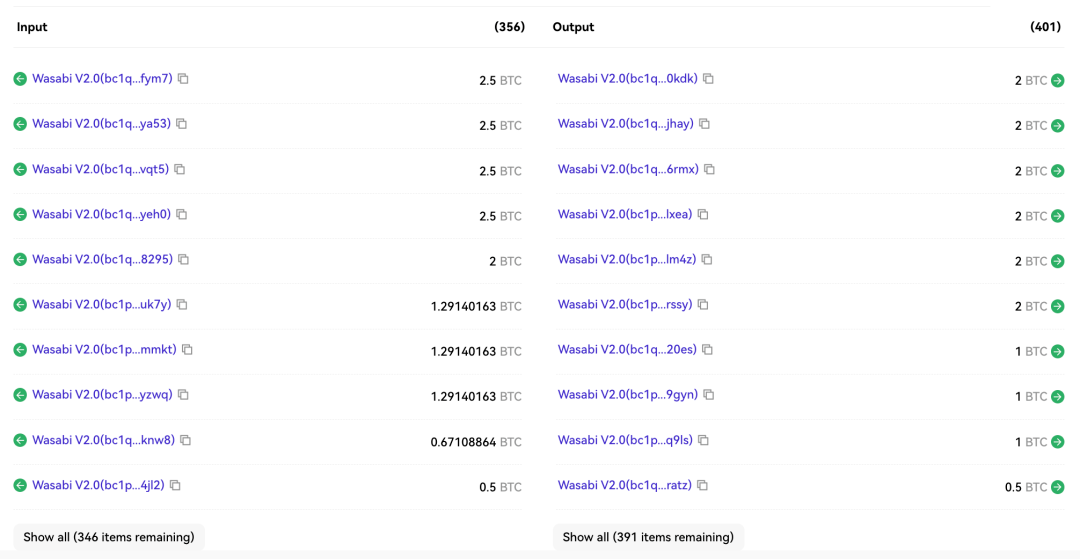Image resolution: width=1080 pixels, height=559 pixels.
Task: Open Wasabi V2.0 output address bc1p...lm4z
Action: pyautogui.click(x=627, y=259)
